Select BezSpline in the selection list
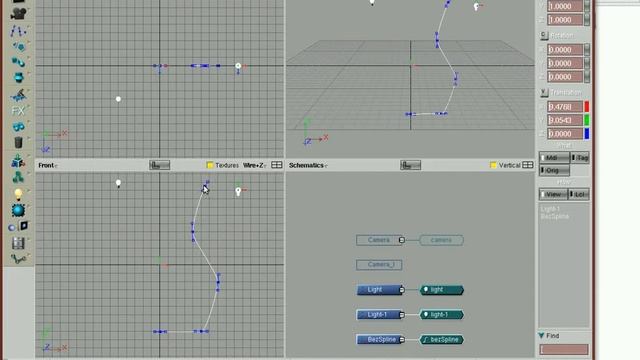 555,216
